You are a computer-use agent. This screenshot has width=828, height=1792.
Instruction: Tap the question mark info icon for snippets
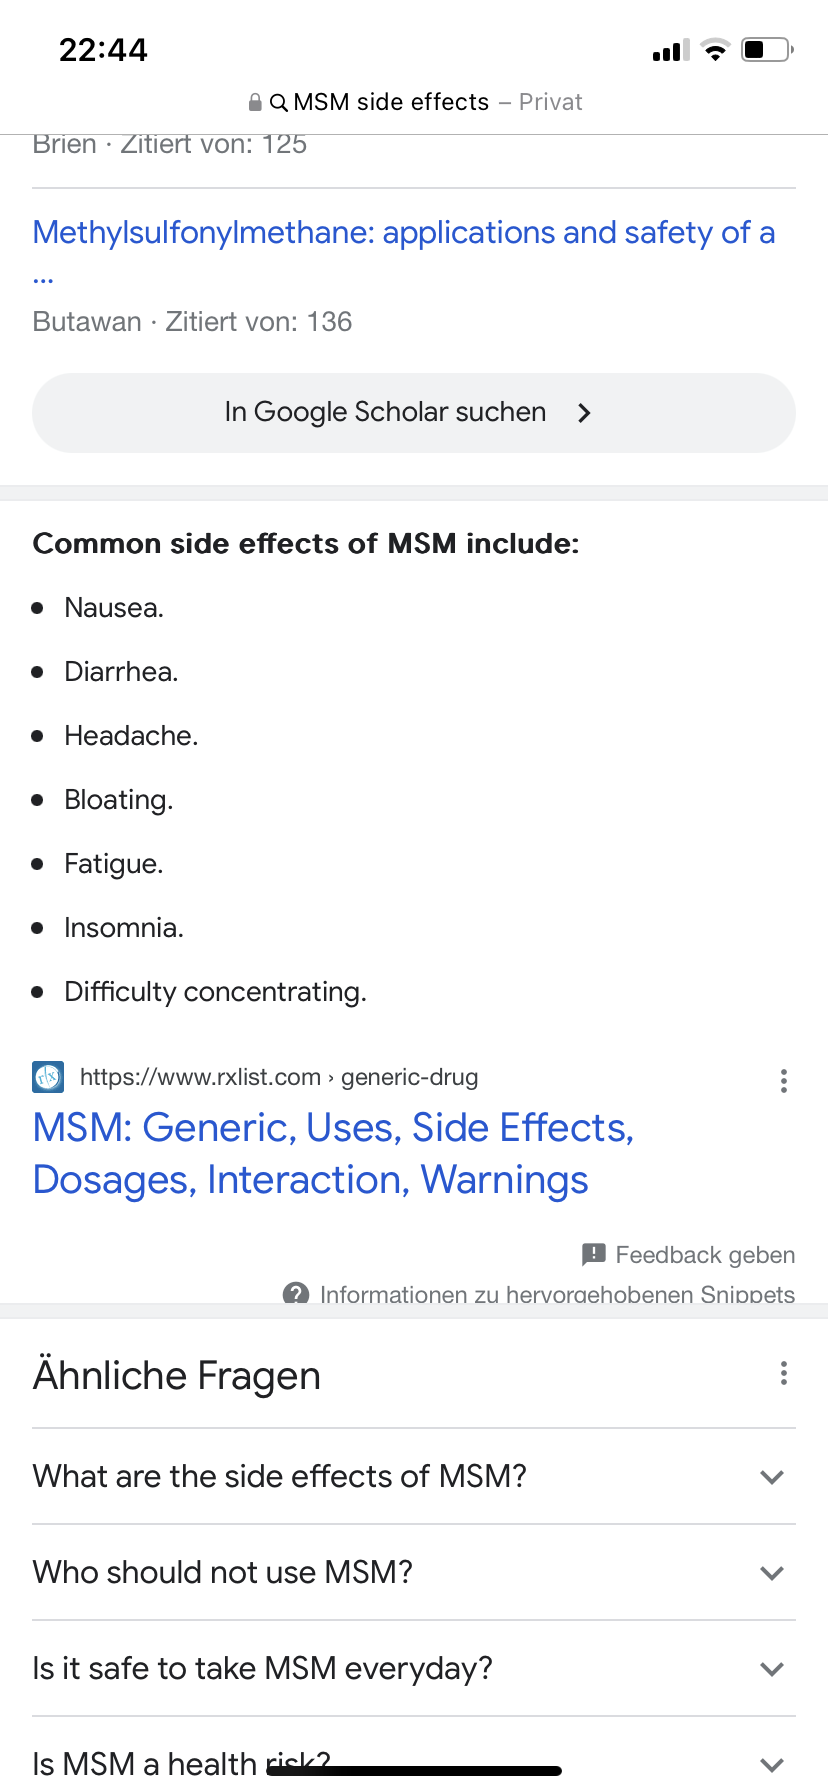(296, 1294)
